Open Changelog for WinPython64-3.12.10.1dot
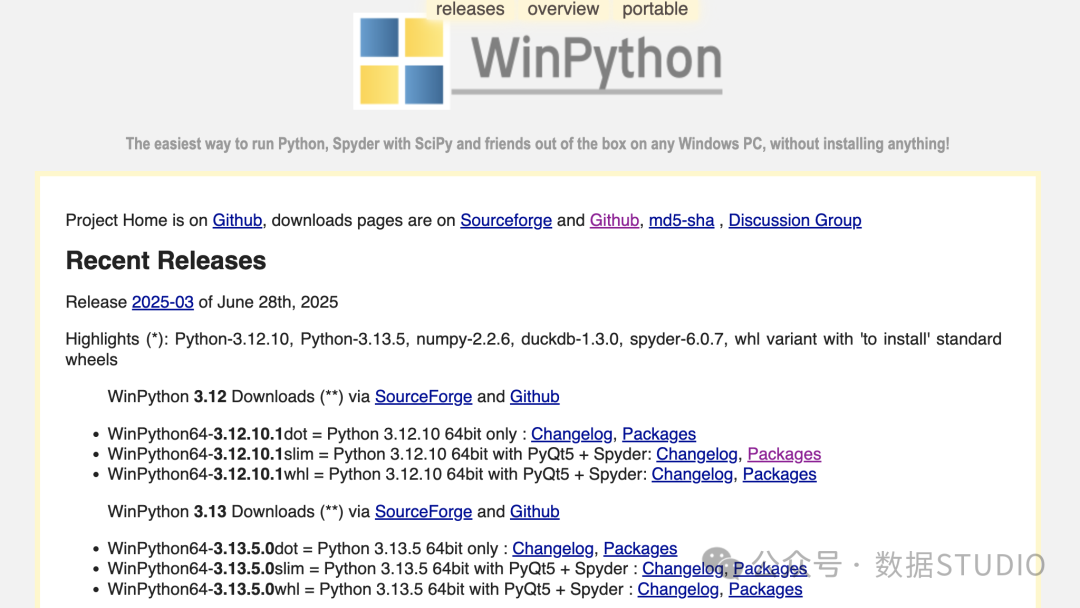Viewport: 1080px width, 608px height. [571, 434]
